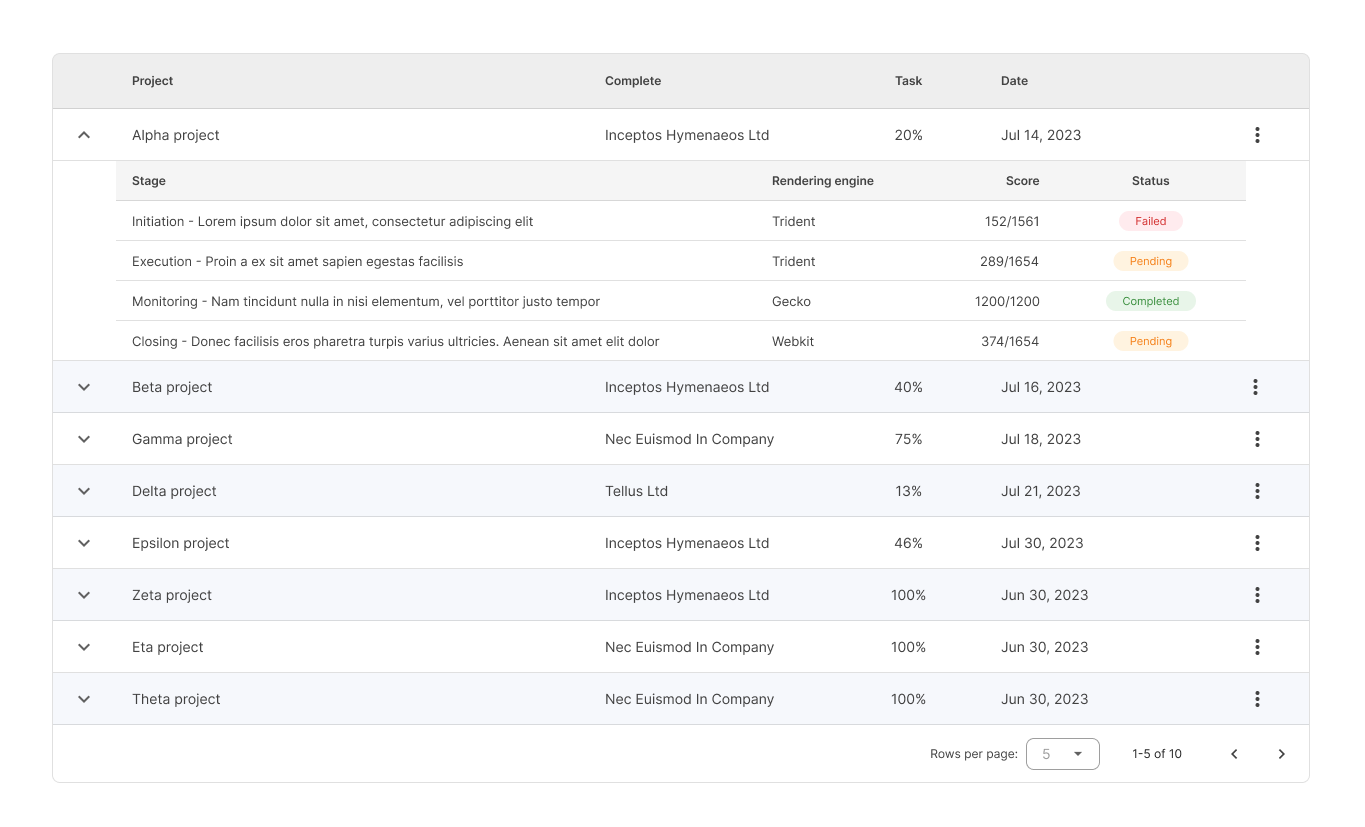Click Gamma project kebab menu icon
Screen dimensions: 1365x827
[x=1257, y=439]
